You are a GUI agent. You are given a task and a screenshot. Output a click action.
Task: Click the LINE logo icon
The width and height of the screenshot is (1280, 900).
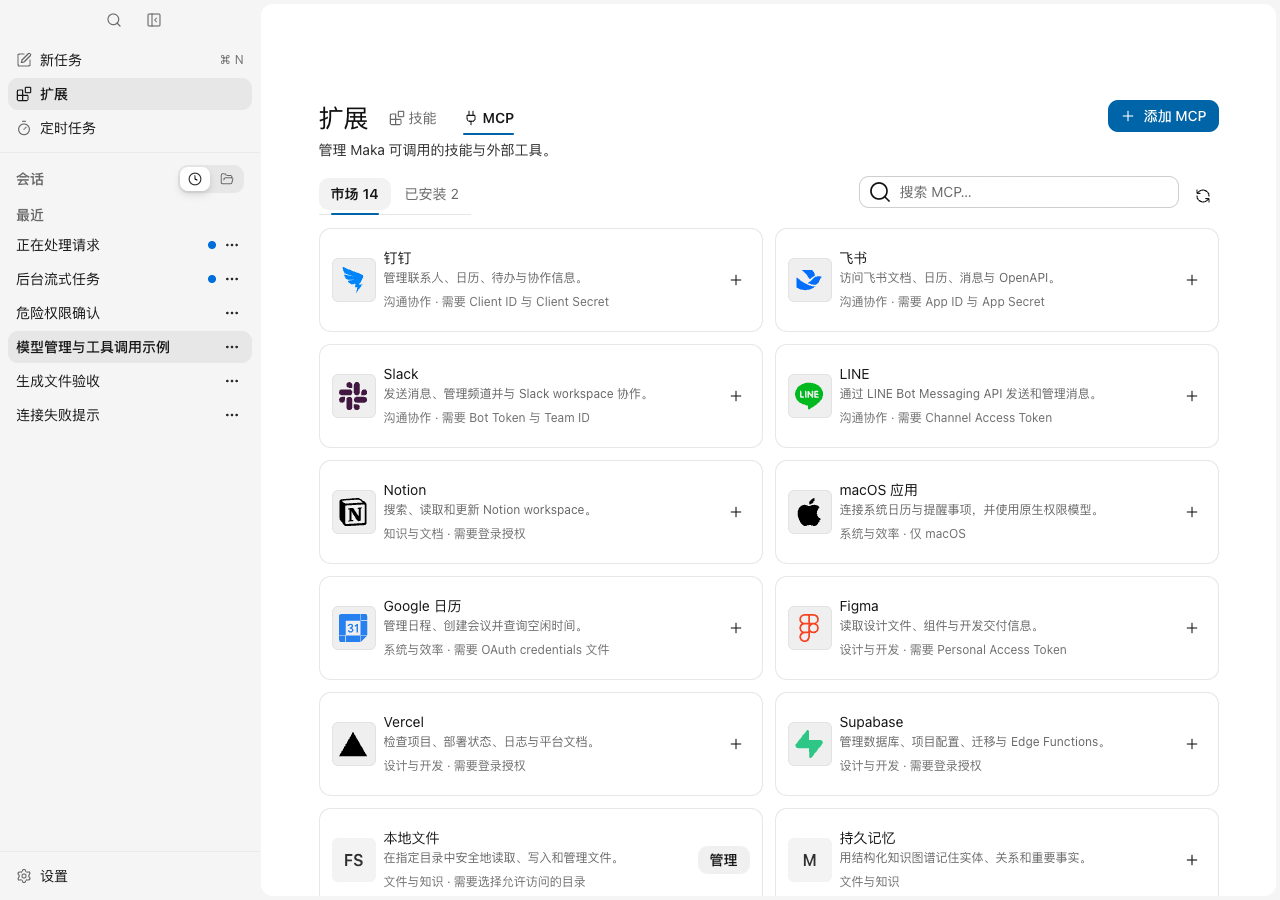coord(810,396)
